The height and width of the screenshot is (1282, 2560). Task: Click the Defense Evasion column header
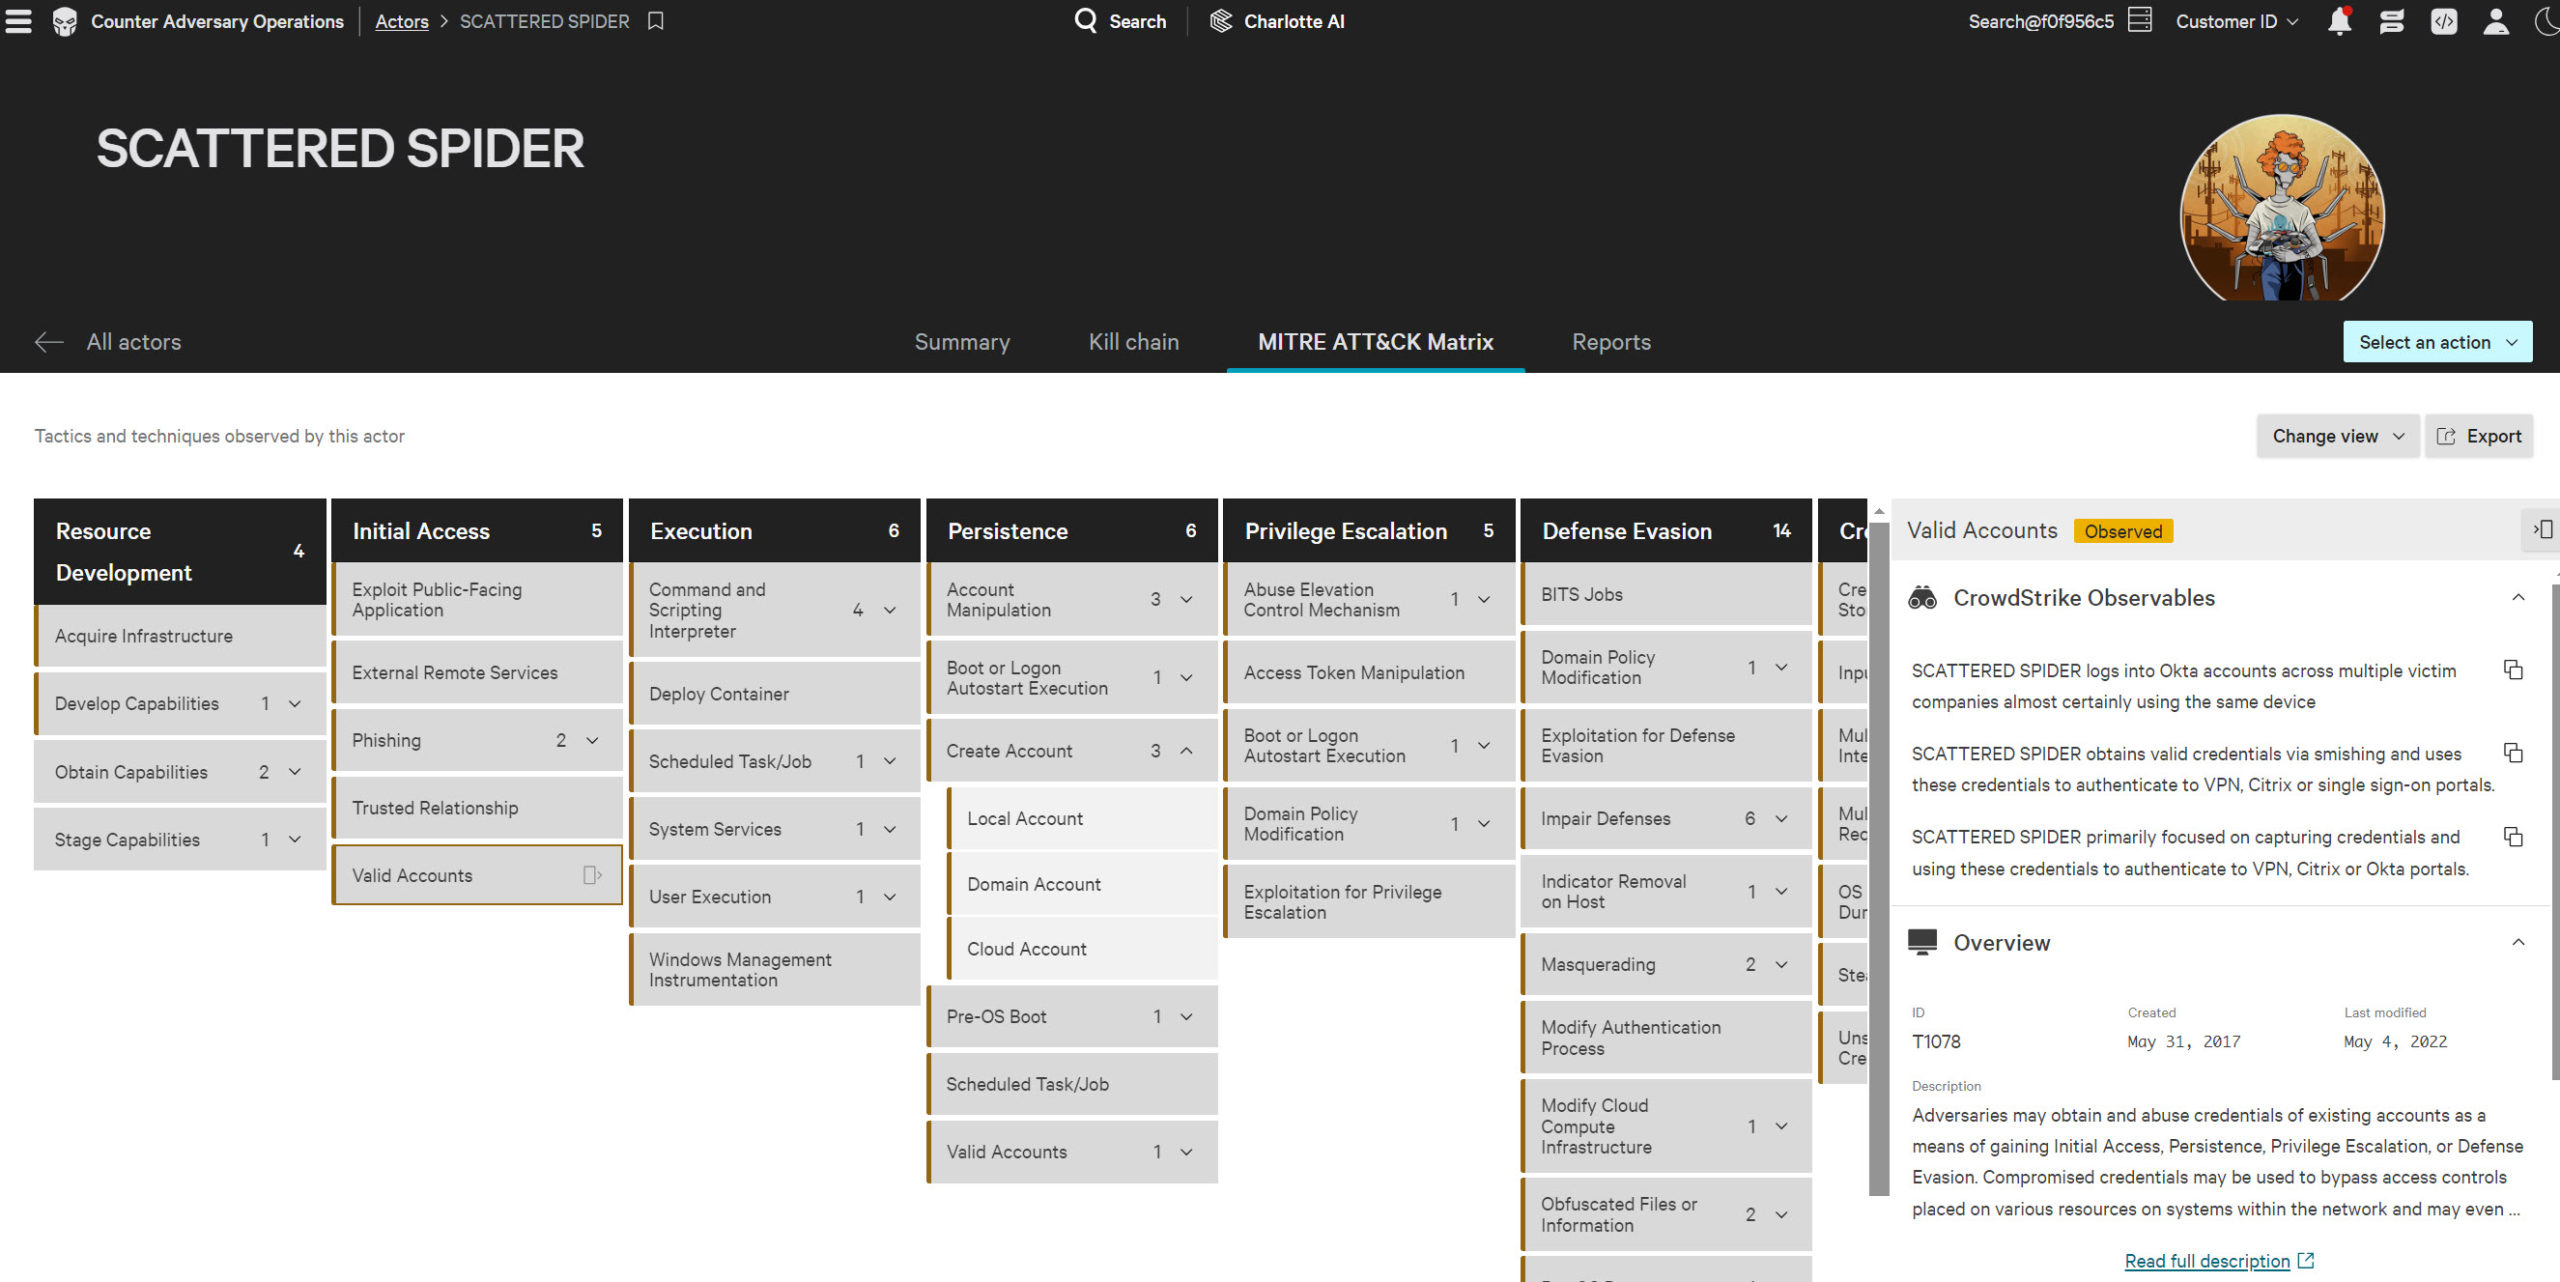[x=1666, y=531]
